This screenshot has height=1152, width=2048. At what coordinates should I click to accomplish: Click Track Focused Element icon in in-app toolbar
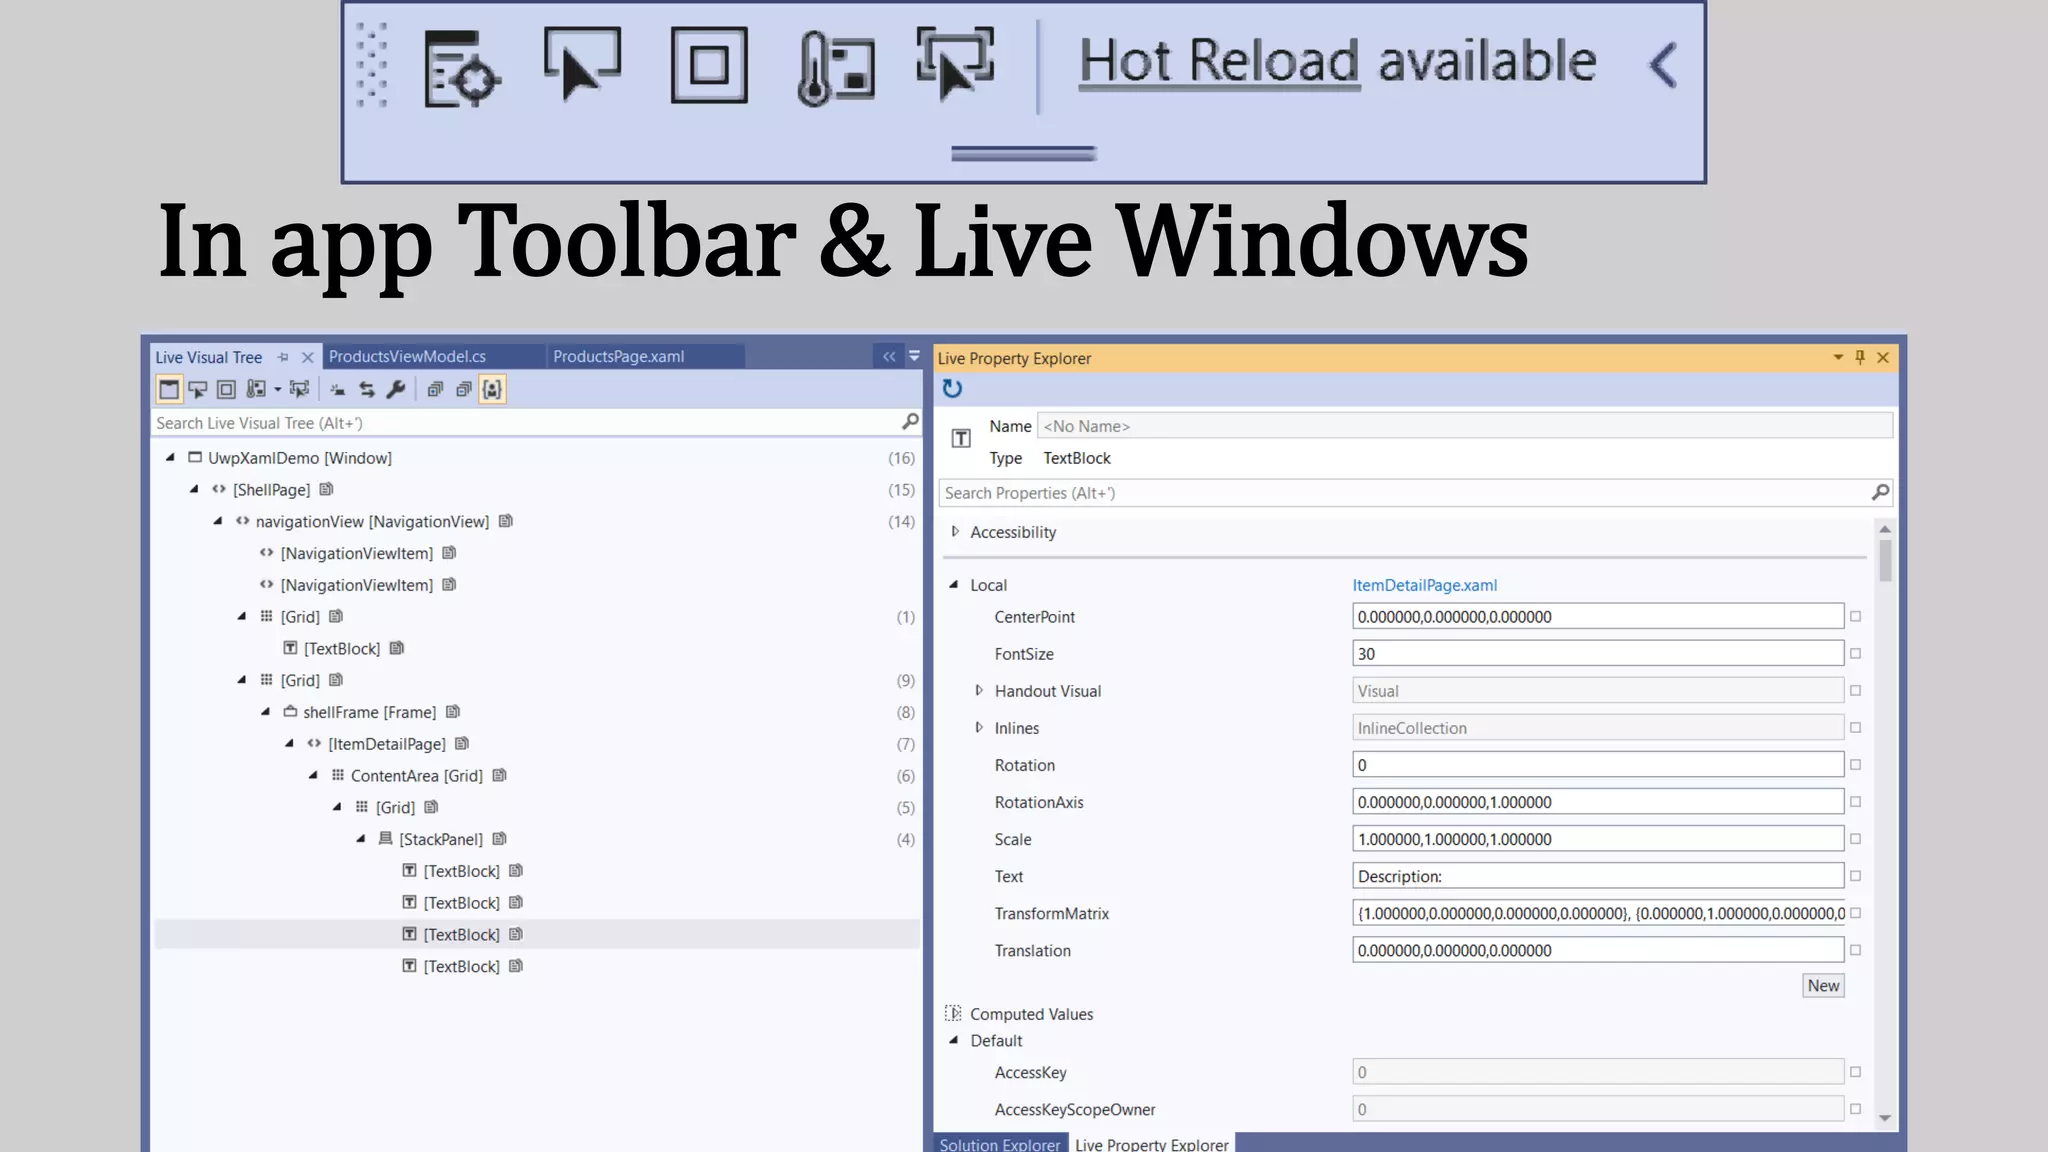836,67
